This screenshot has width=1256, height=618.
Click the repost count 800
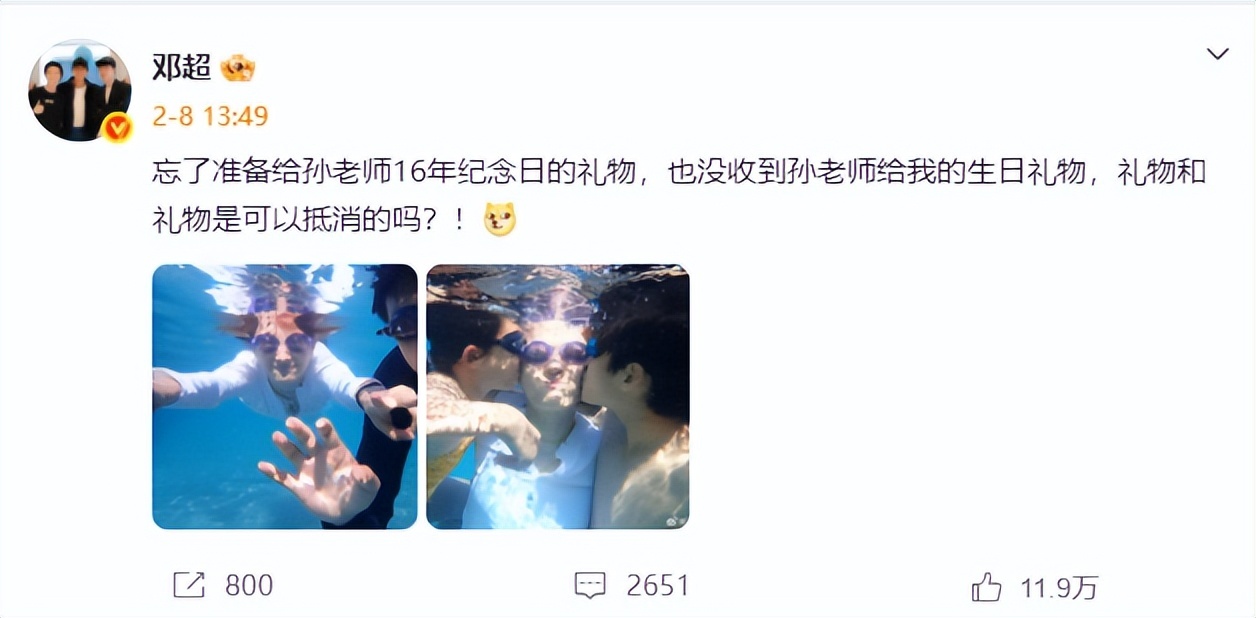tap(249, 585)
